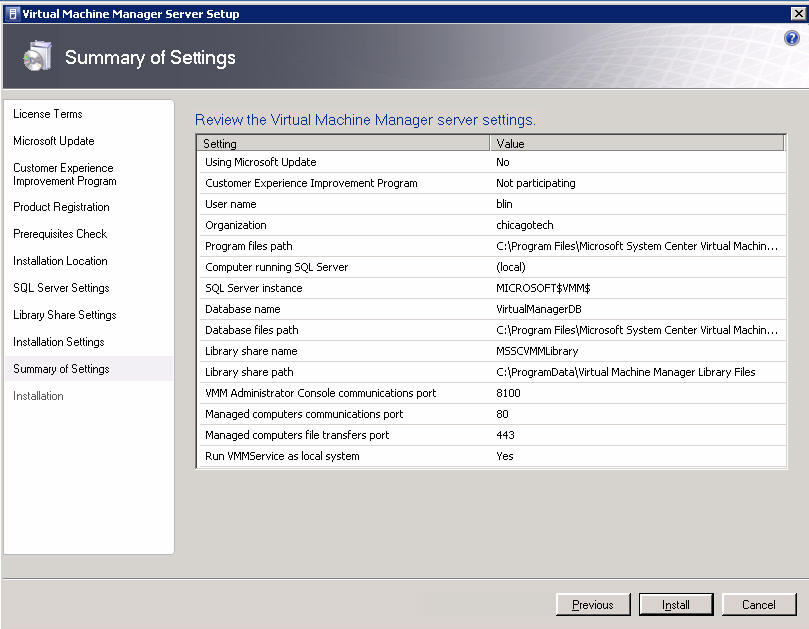Click the blue help question mark icon
809x629 pixels.
click(791, 38)
